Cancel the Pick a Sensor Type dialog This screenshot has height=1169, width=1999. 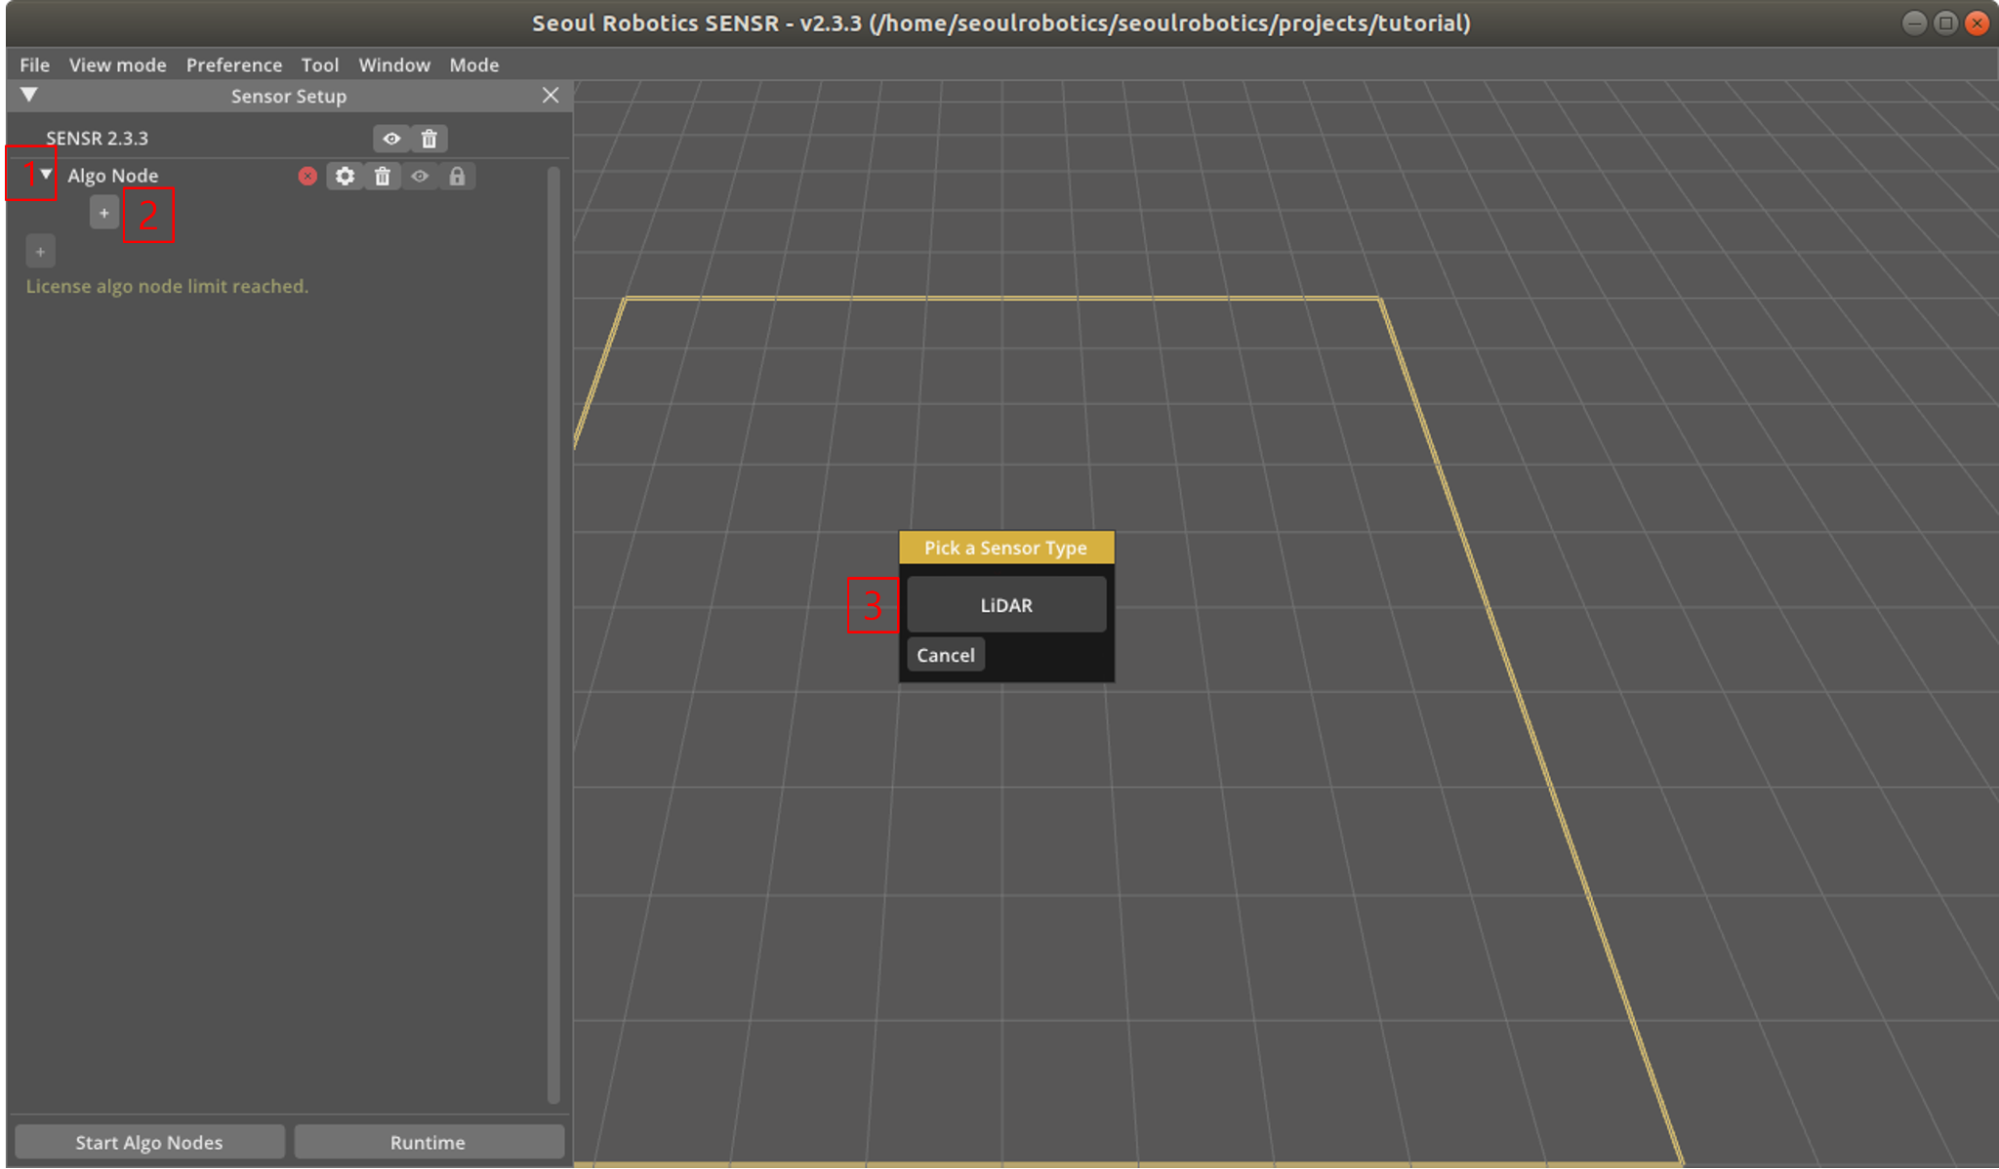[x=944, y=654]
